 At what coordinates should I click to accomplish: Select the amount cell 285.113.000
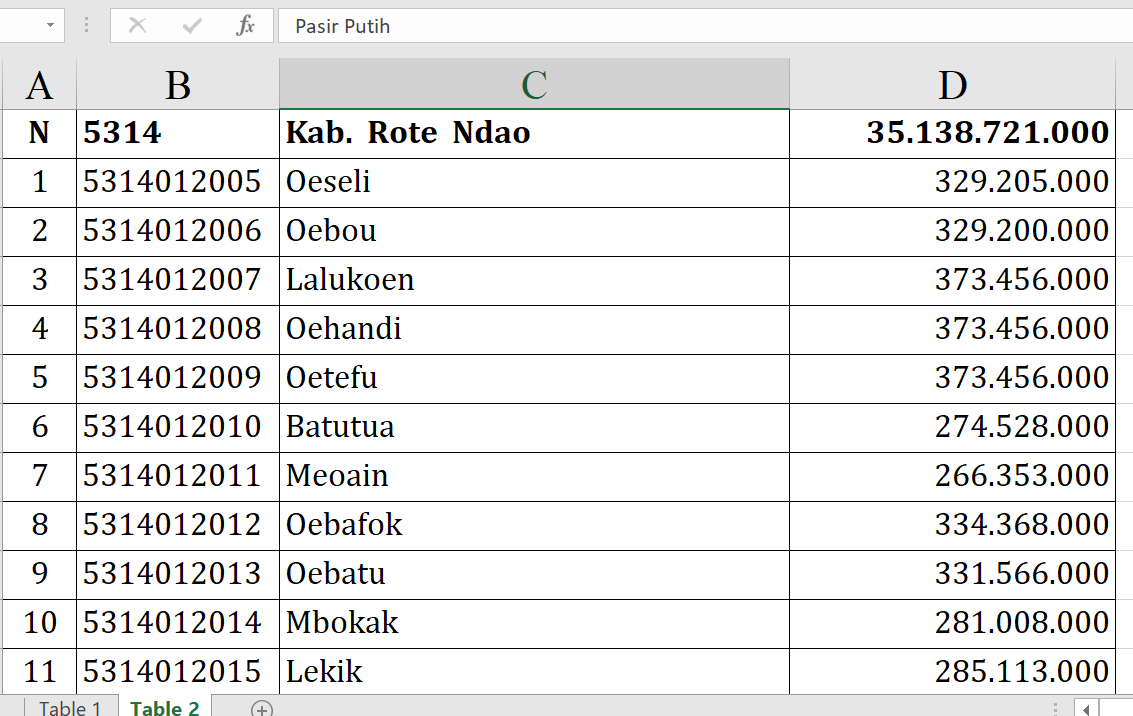952,672
